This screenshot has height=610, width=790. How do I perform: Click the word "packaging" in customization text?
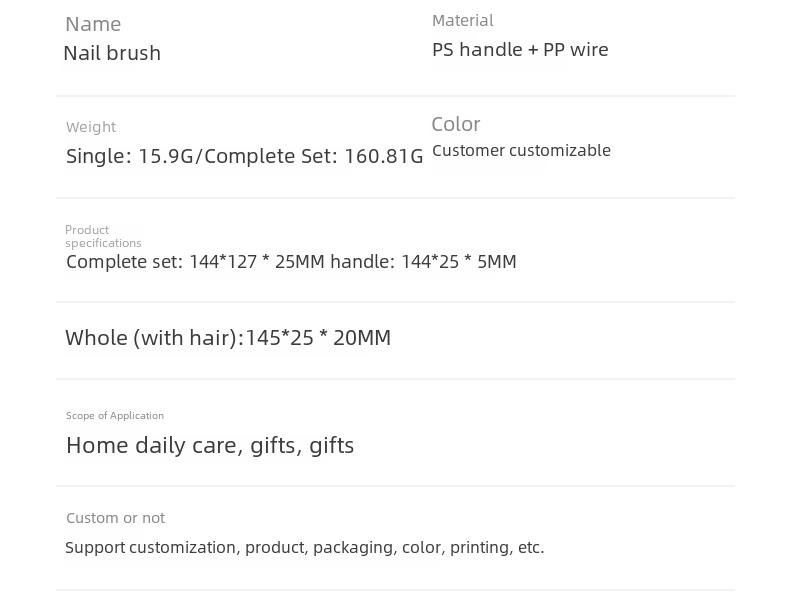coord(353,548)
